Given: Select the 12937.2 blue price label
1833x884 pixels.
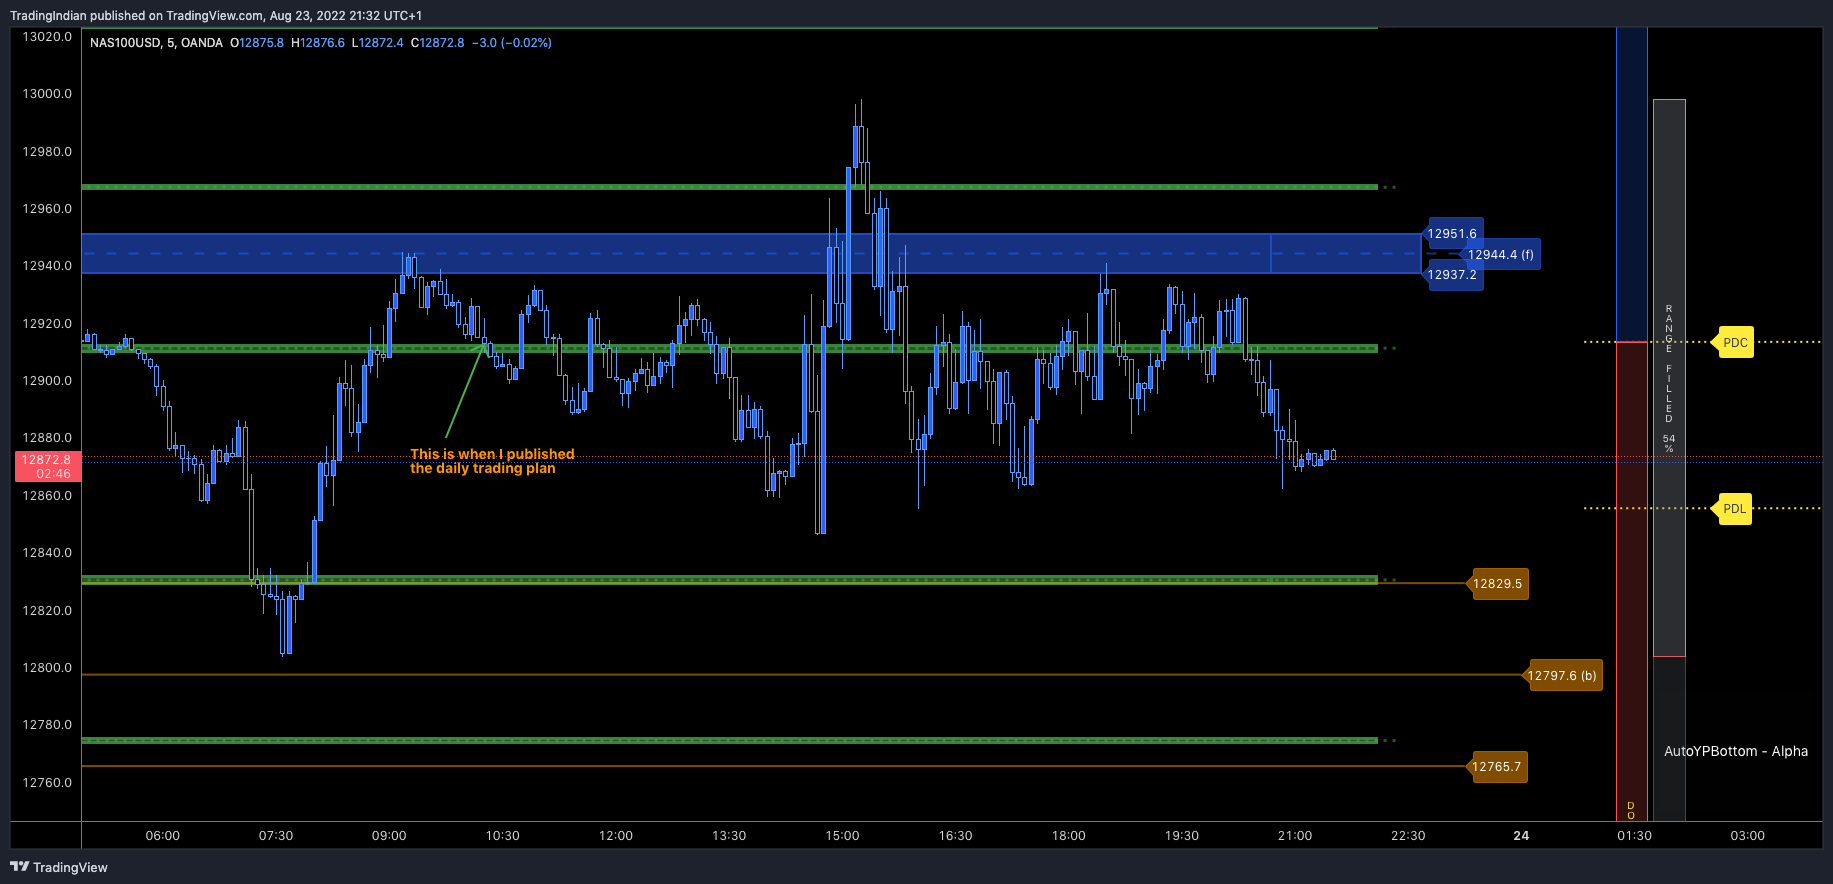Looking at the screenshot, I should 1452,275.
